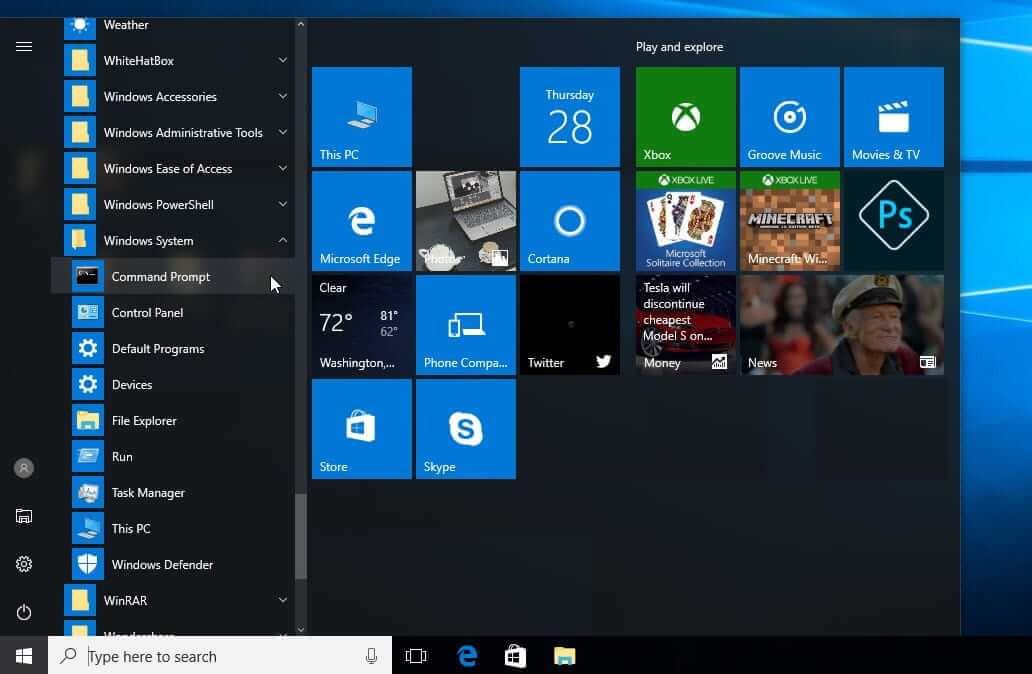Open Settings gear in Start sidebar
The width and height of the screenshot is (1032, 674).
click(24, 564)
